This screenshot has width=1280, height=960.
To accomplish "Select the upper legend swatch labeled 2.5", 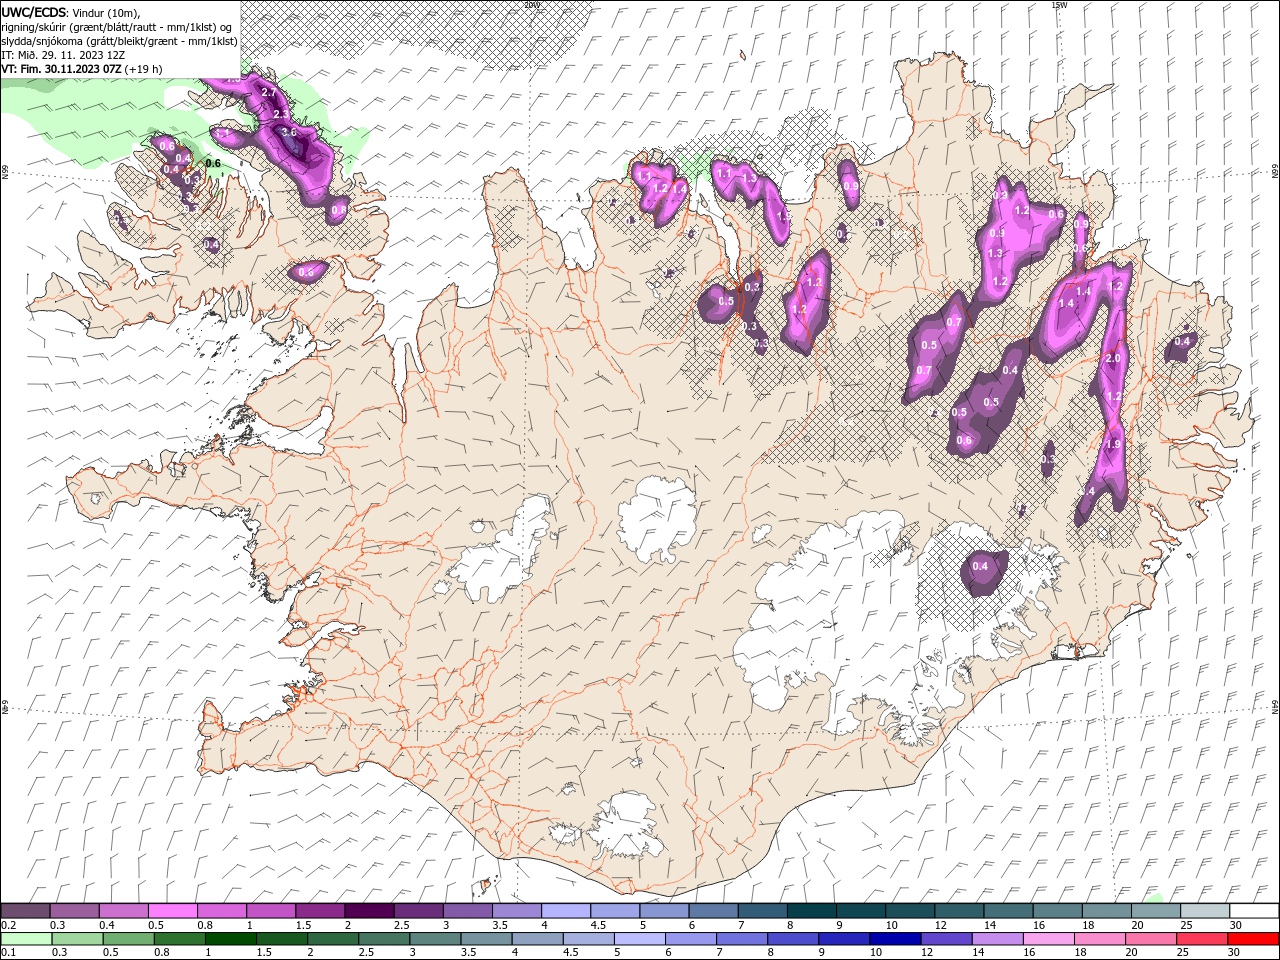I will (419, 911).
